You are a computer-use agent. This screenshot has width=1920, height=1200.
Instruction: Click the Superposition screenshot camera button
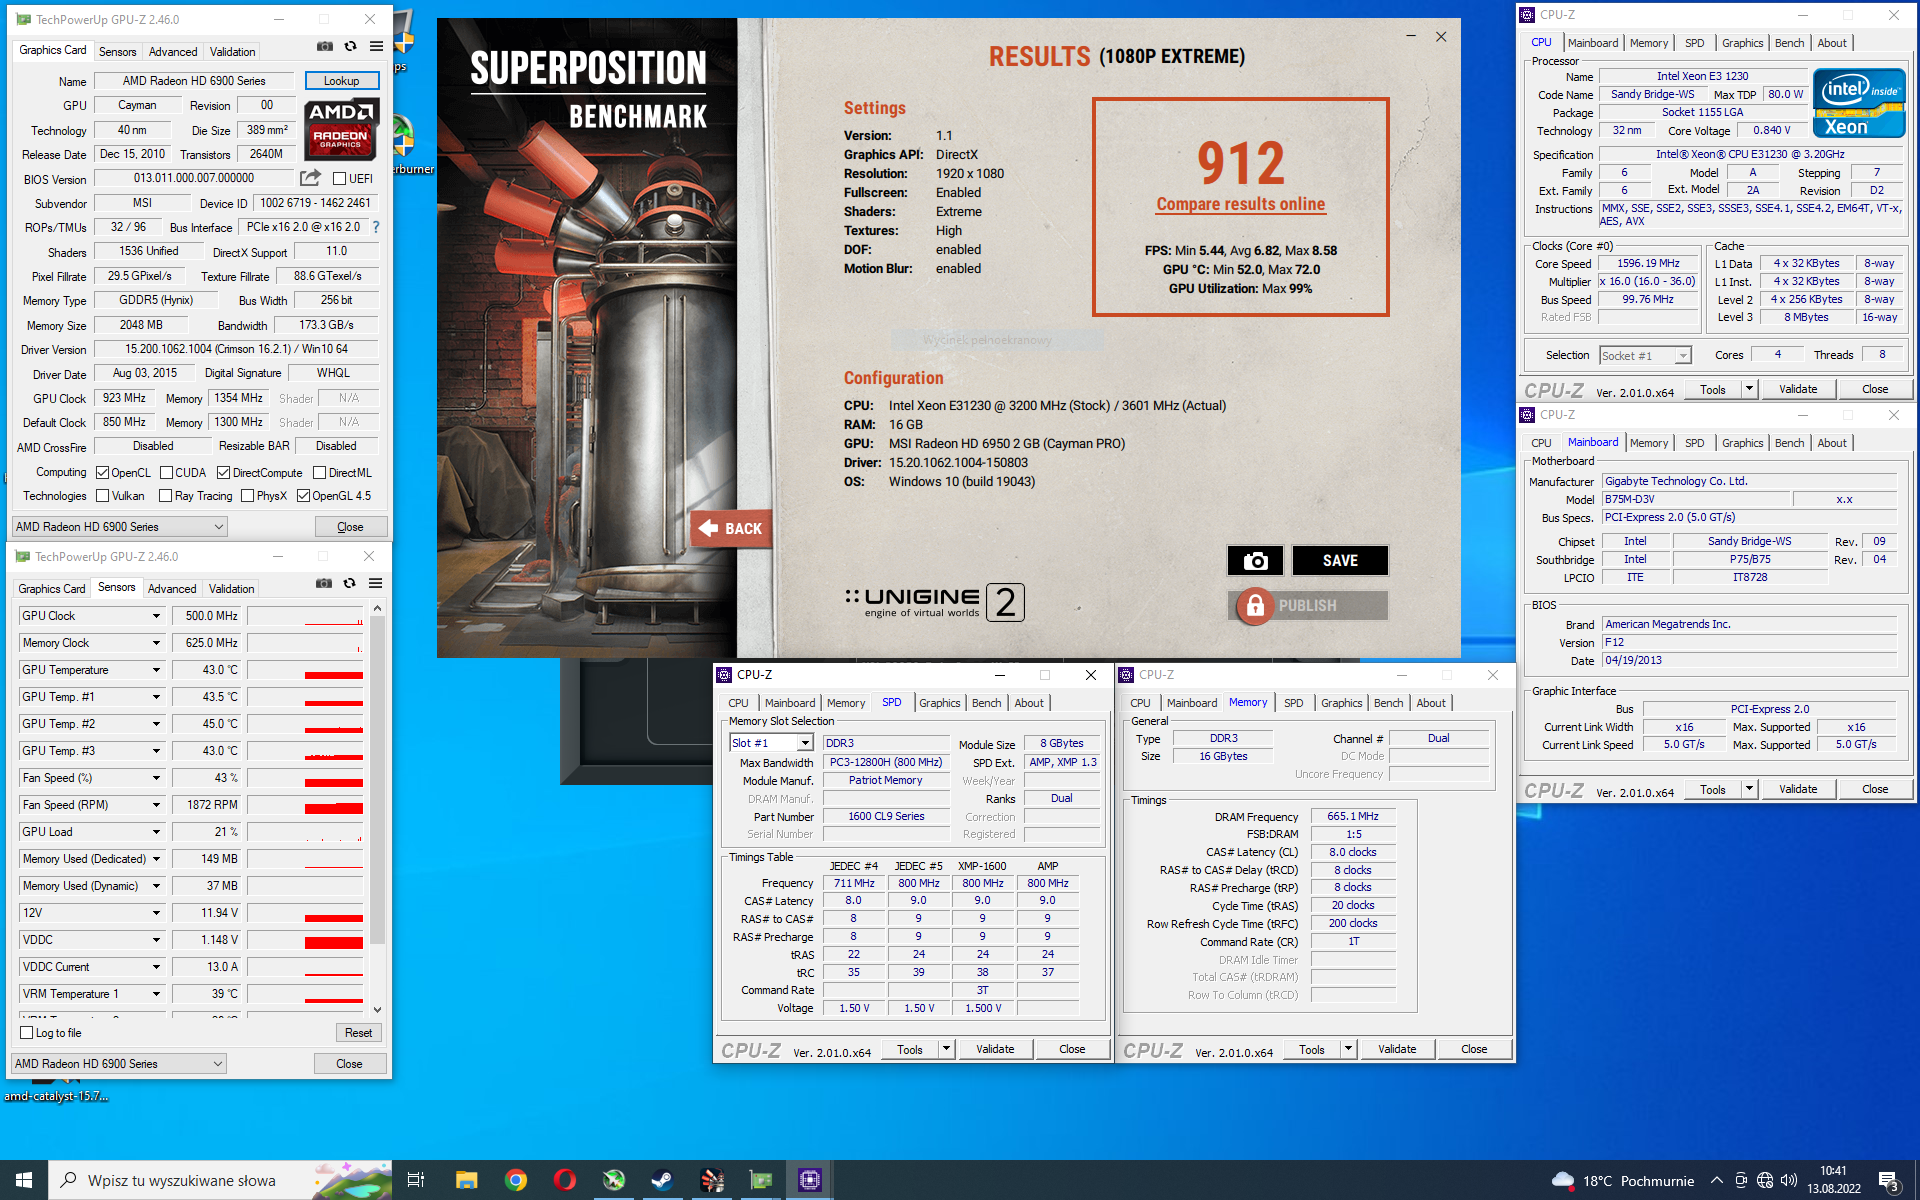pyautogui.click(x=1255, y=561)
